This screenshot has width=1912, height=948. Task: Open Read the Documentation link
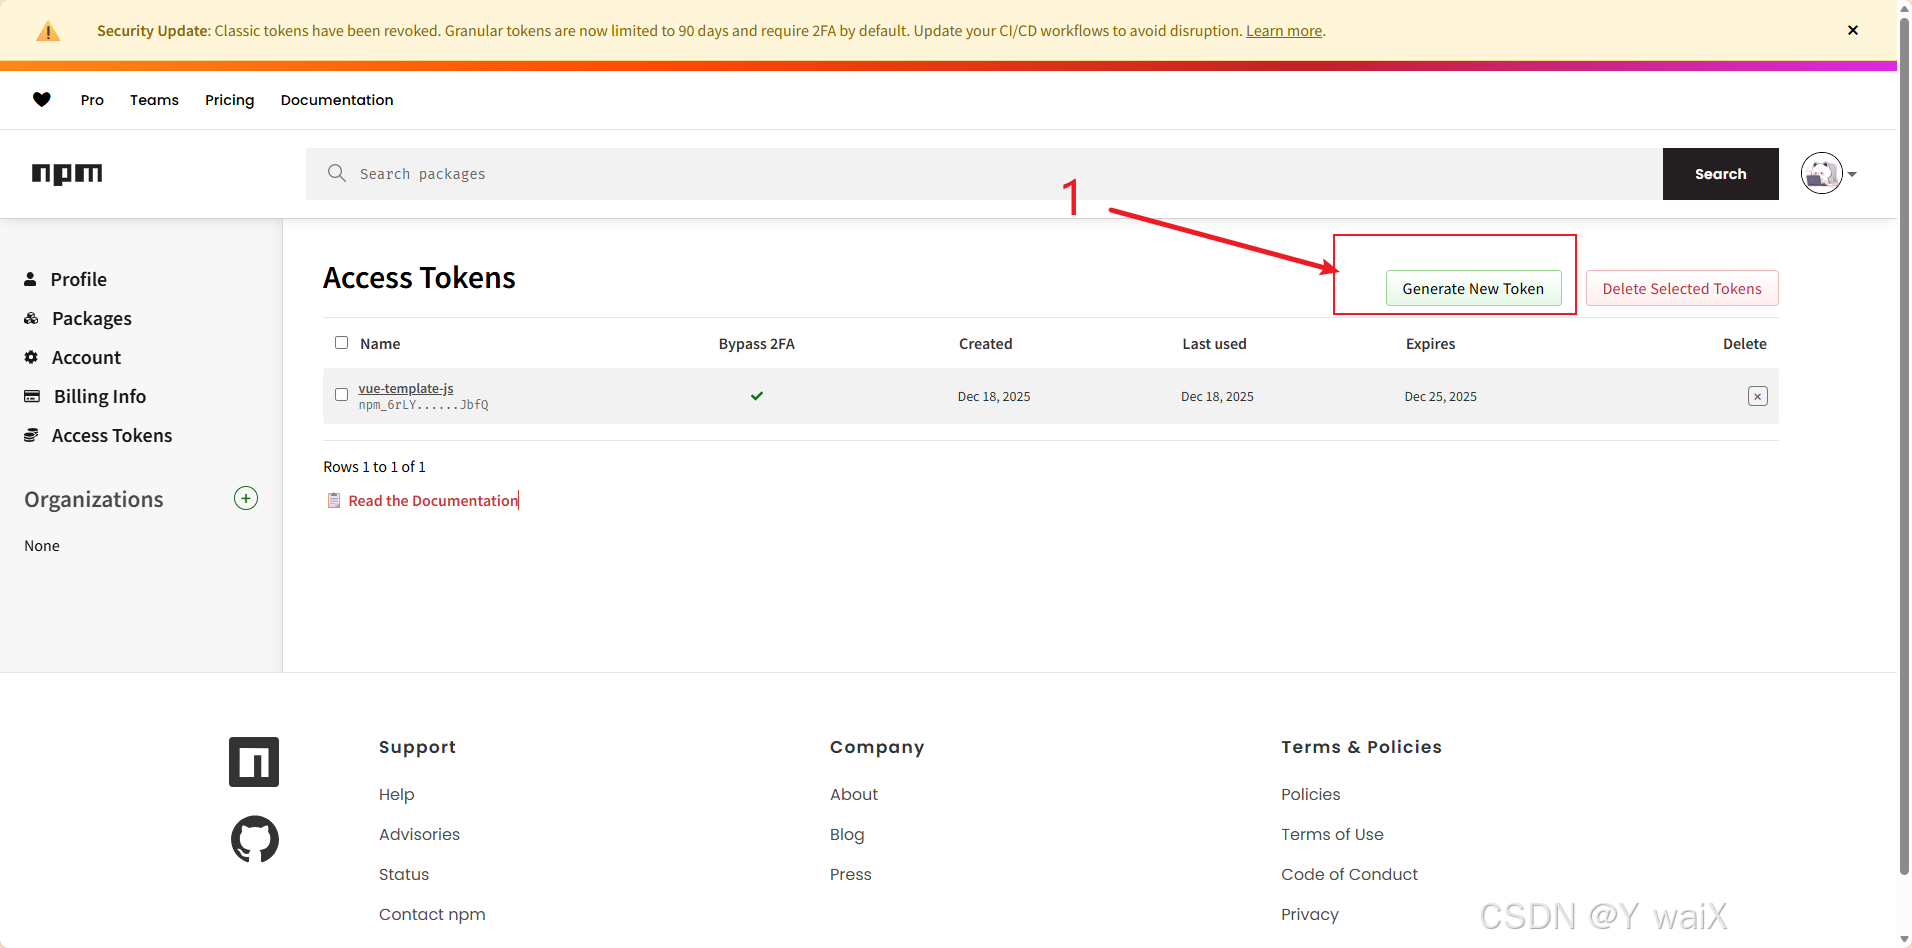click(433, 501)
